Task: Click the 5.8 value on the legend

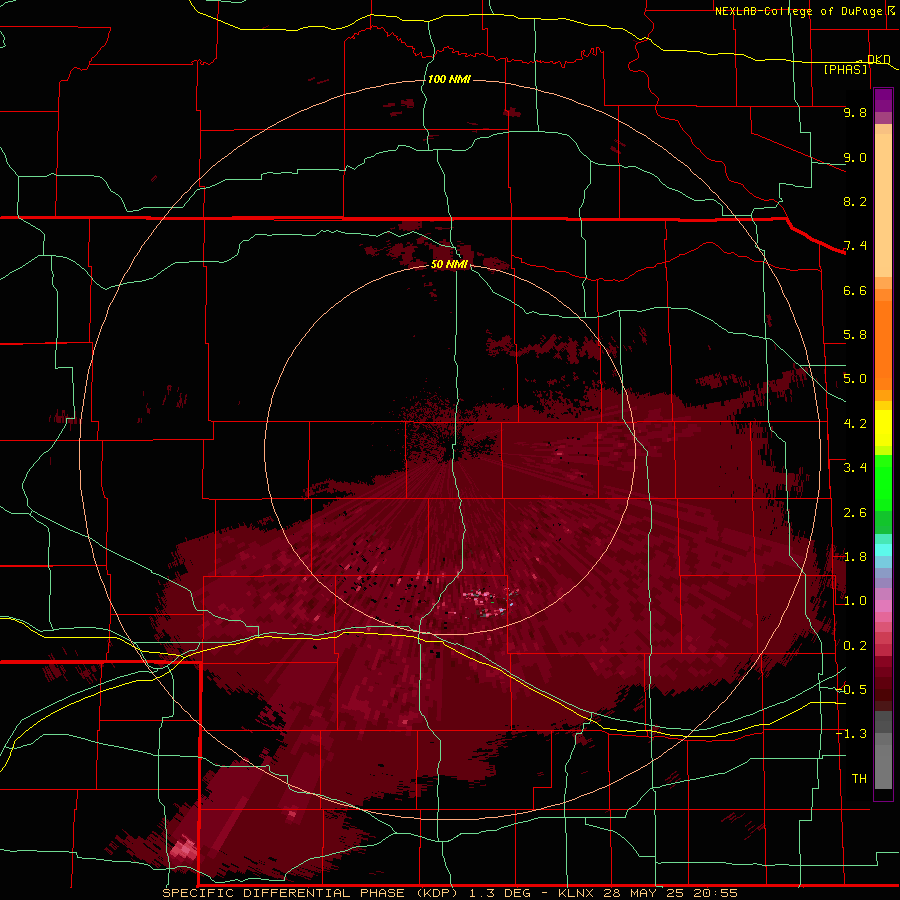Action: [855, 335]
